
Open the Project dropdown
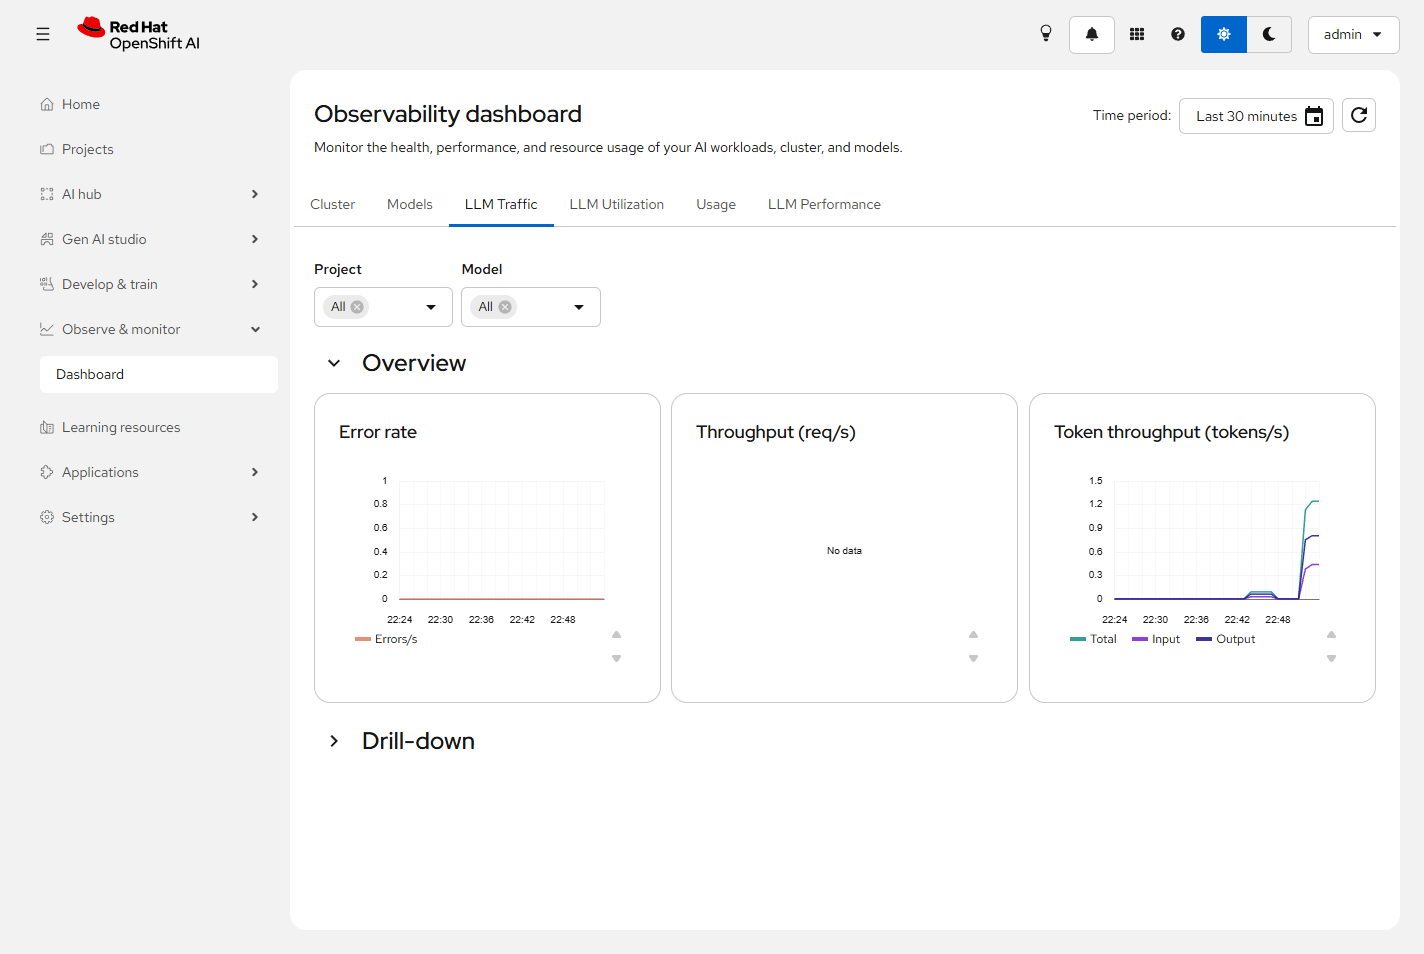431,307
